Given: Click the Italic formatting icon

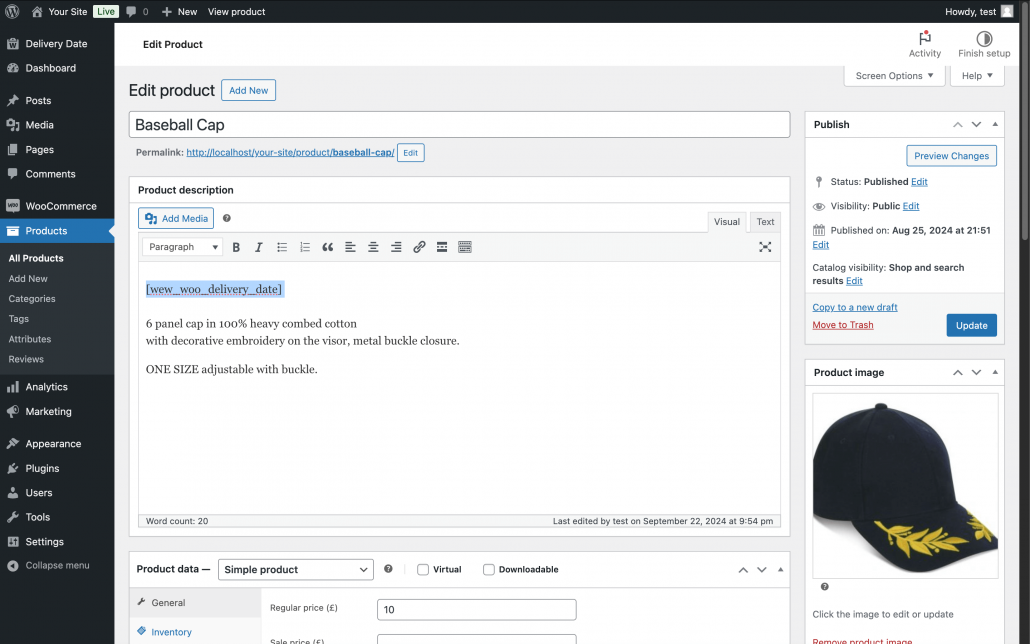Looking at the screenshot, I should click(259, 247).
